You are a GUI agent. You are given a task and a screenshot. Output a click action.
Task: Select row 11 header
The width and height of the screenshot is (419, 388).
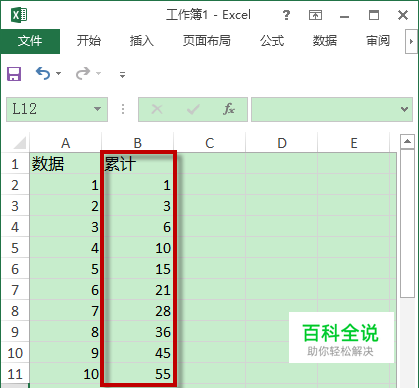15,374
